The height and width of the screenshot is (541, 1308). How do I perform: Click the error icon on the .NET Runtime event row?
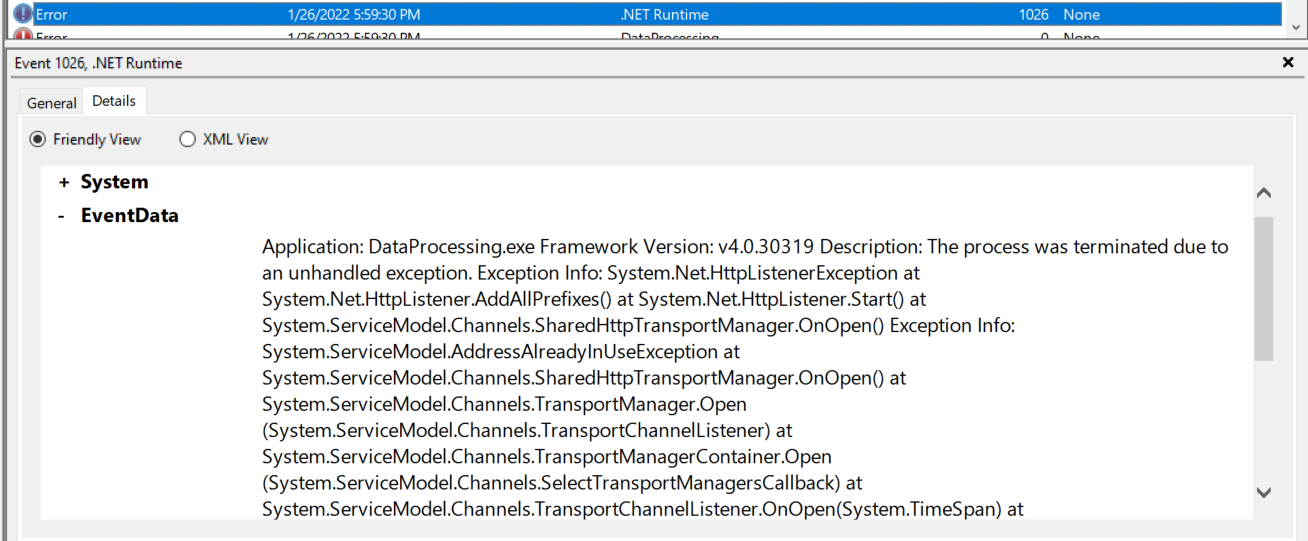coord(23,15)
